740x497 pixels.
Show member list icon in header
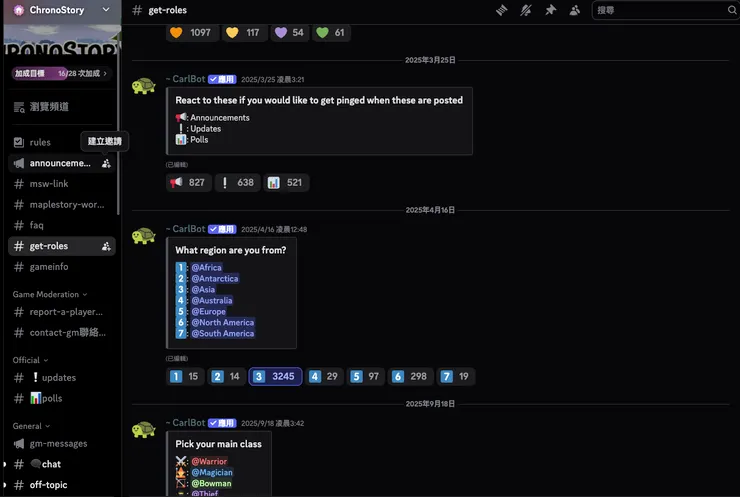pyautogui.click(x=574, y=10)
